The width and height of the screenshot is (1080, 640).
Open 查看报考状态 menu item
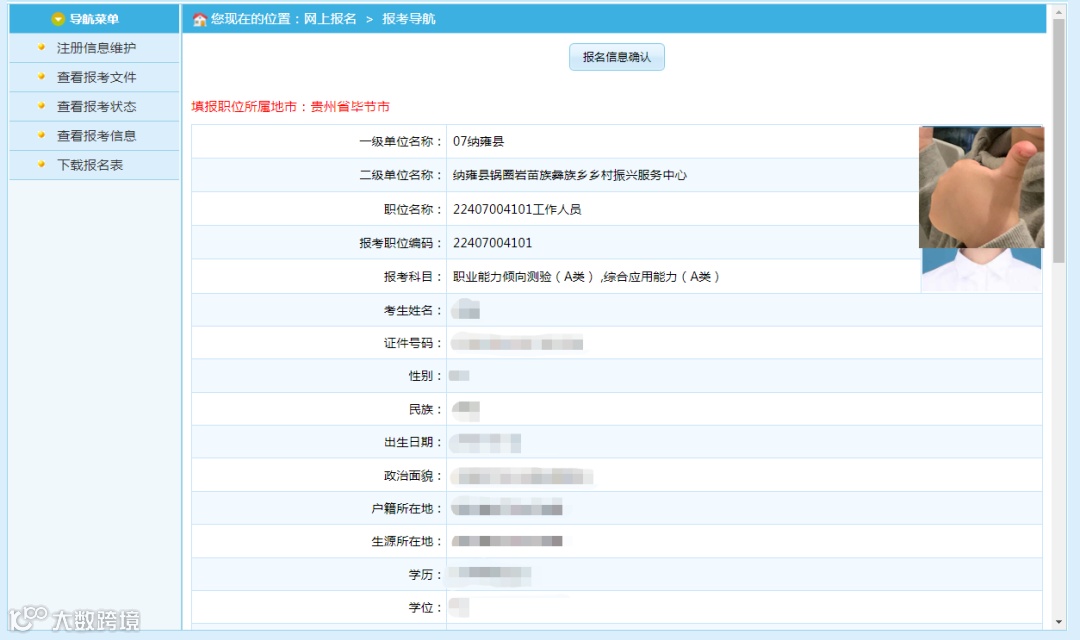(96, 107)
